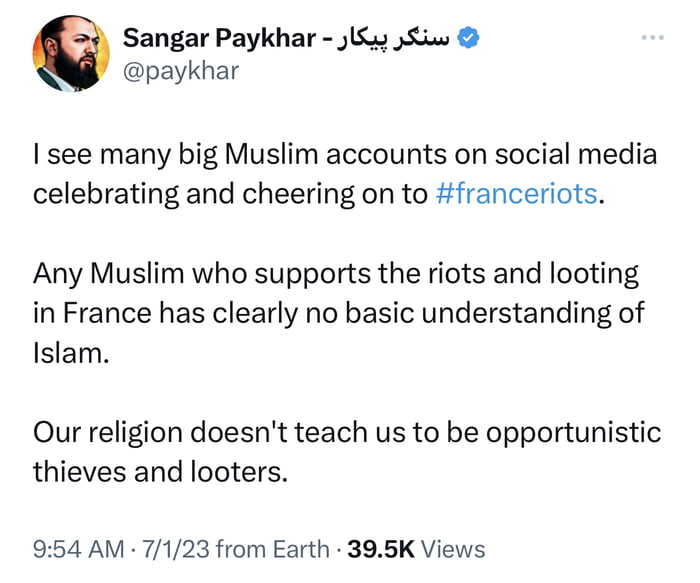Click the paragraph starting 'Any Muslim who supports'
Screen dimensions: 700x583
click(335, 273)
